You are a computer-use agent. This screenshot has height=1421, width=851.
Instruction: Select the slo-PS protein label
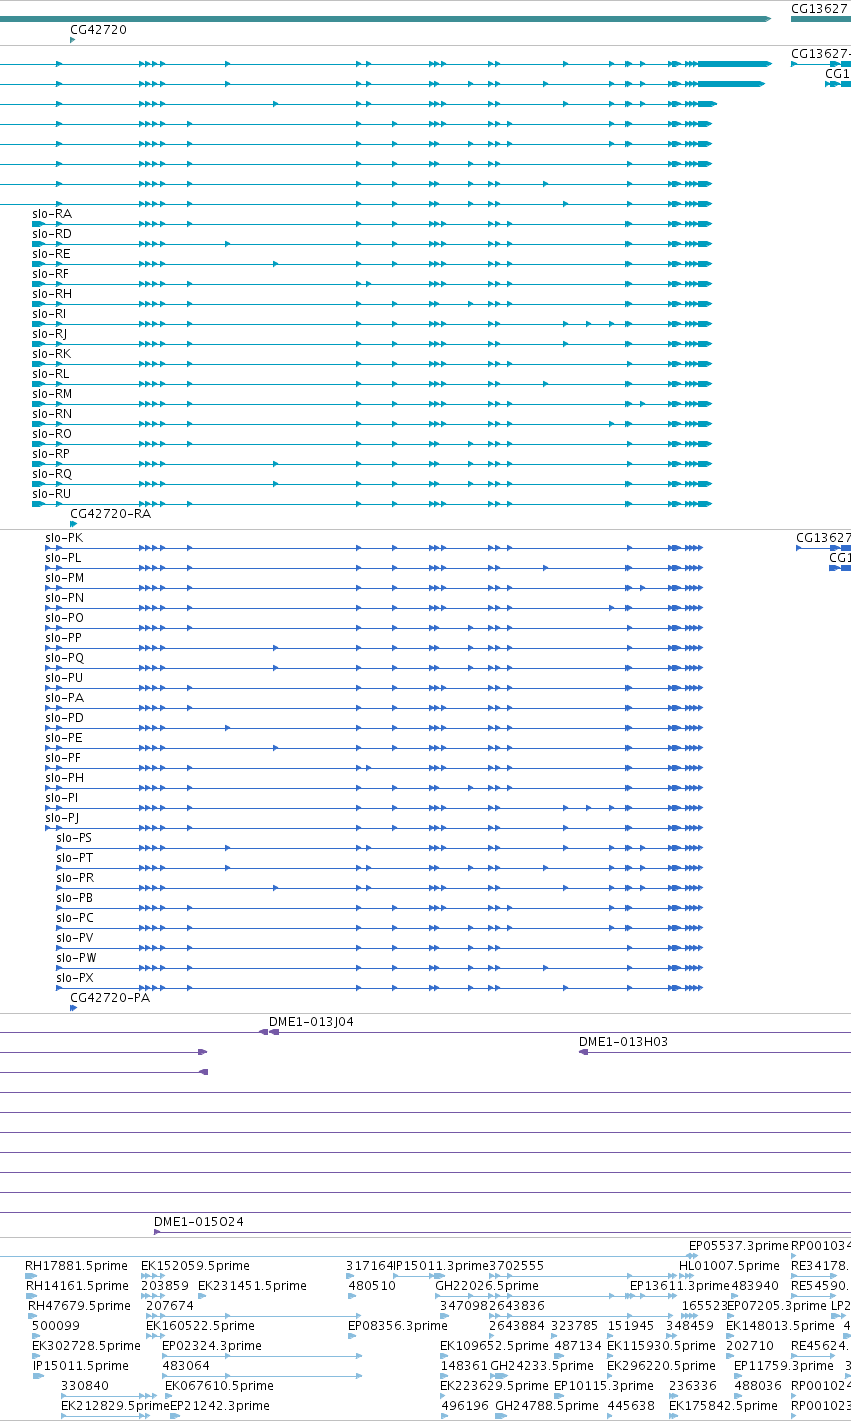point(75,838)
